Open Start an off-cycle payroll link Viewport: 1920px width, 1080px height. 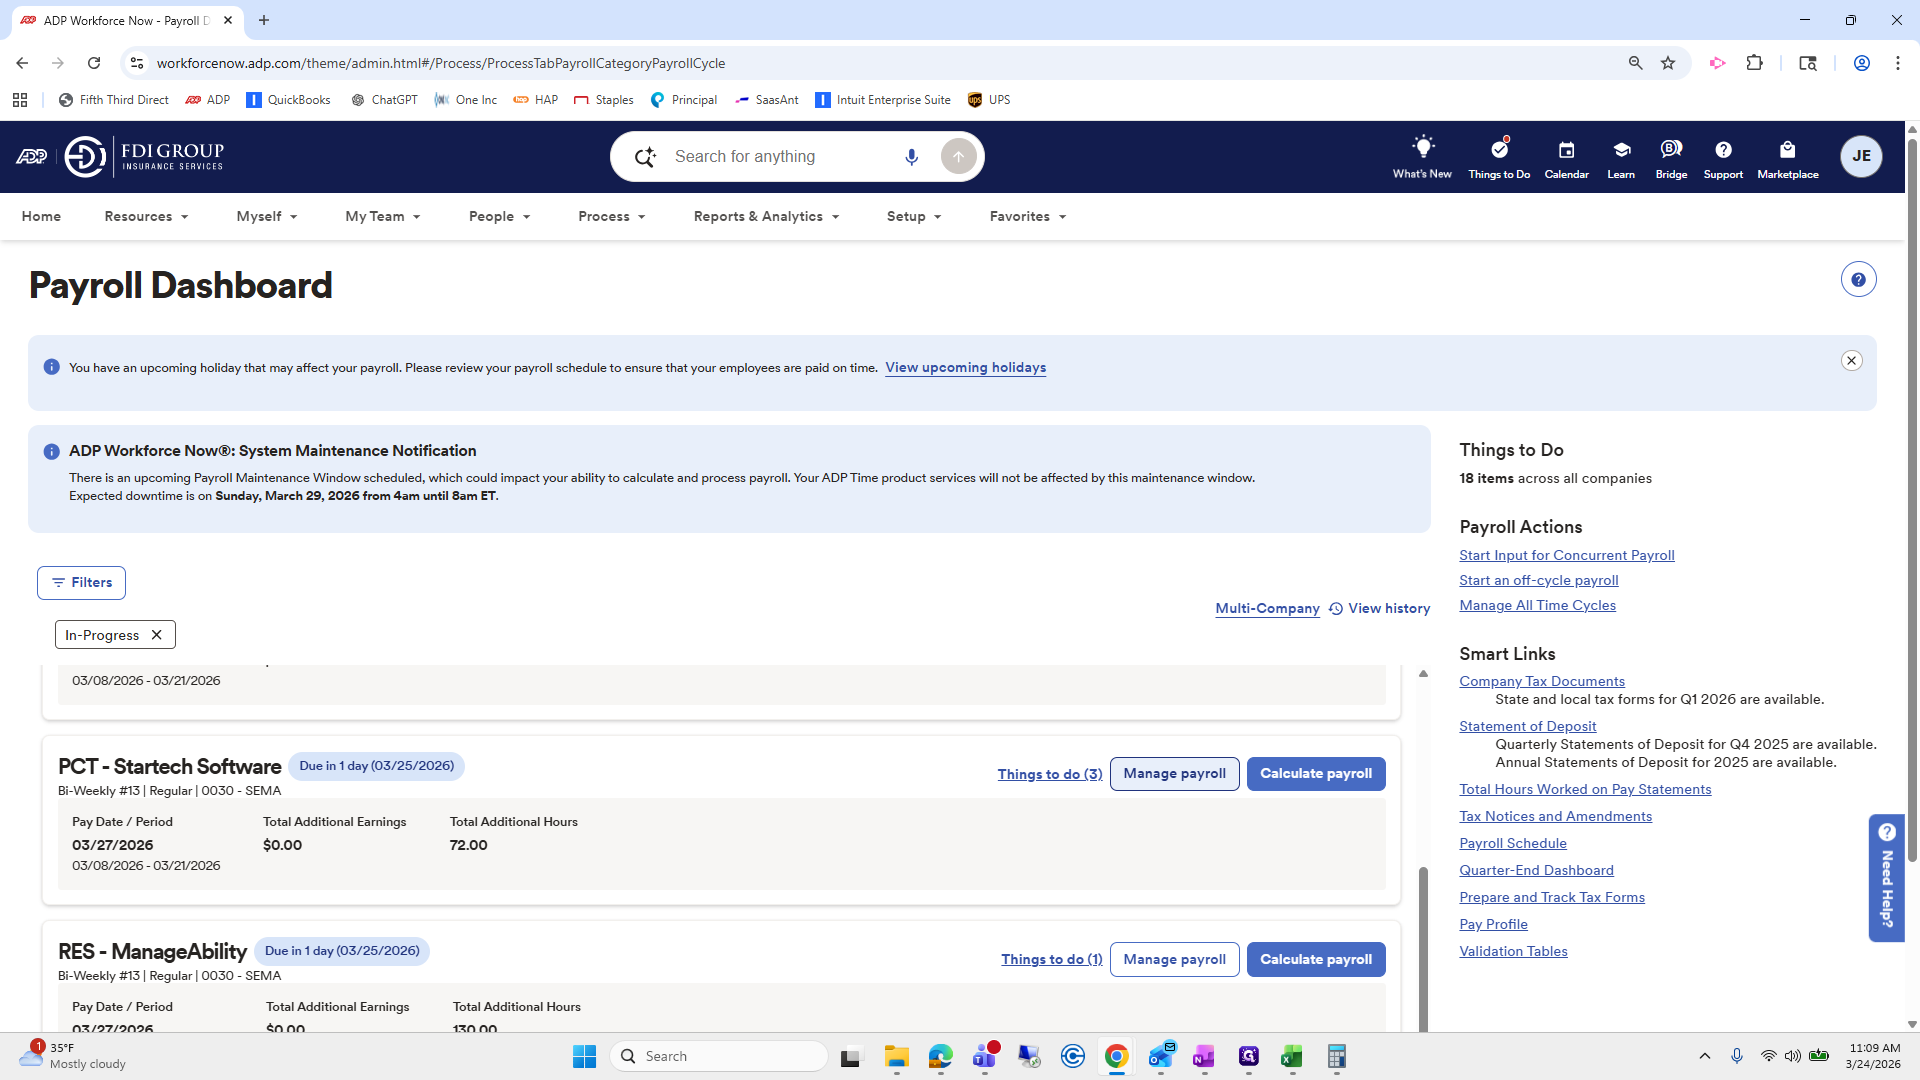pyautogui.click(x=1538, y=581)
